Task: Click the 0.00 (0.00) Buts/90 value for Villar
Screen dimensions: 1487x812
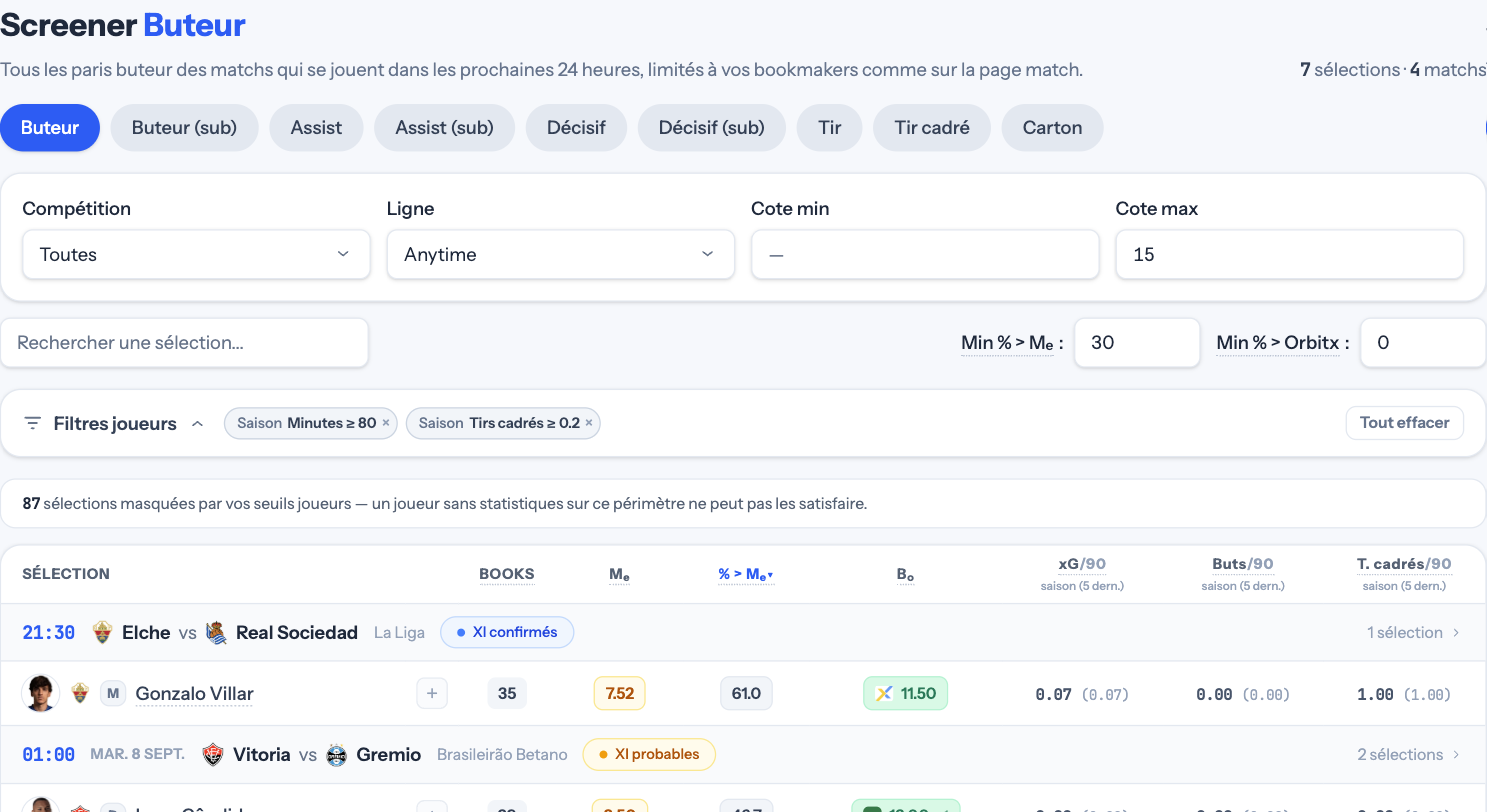Action: [1243, 694]
